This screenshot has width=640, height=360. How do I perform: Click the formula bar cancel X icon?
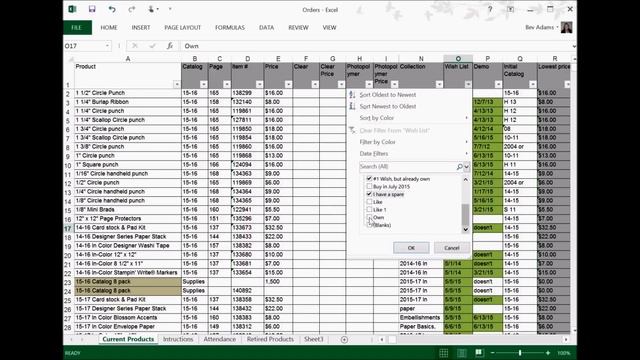tap(135, 46)
